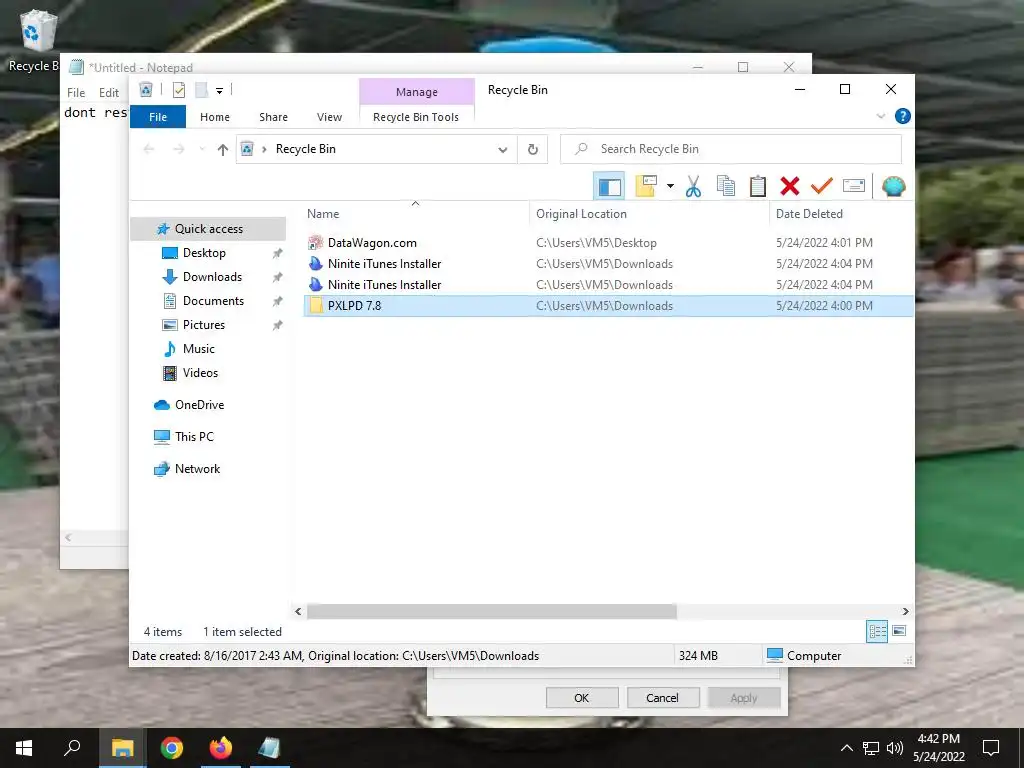Expand the ribbon with the chevron
The image size is (1024, 768).
tap(880, 116)
